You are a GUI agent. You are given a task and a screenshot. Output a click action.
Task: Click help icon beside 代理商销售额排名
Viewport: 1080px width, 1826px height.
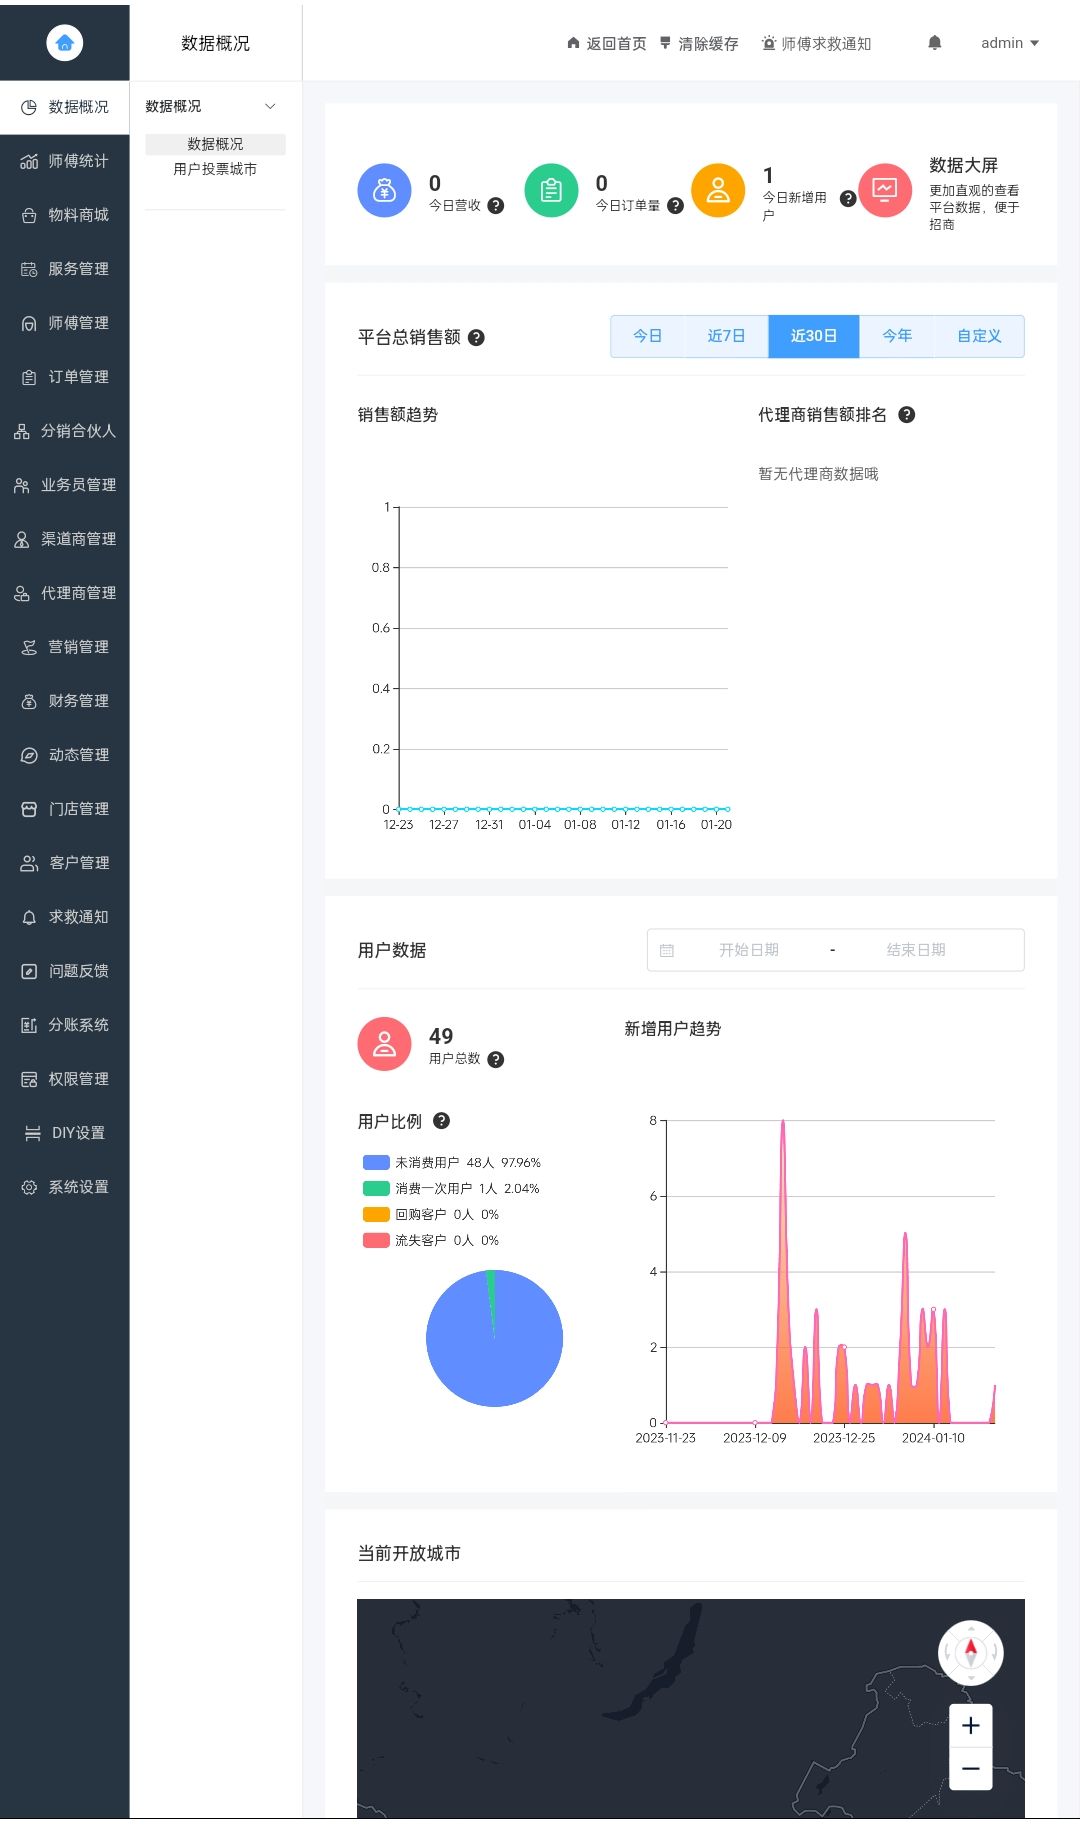point(907,415)
